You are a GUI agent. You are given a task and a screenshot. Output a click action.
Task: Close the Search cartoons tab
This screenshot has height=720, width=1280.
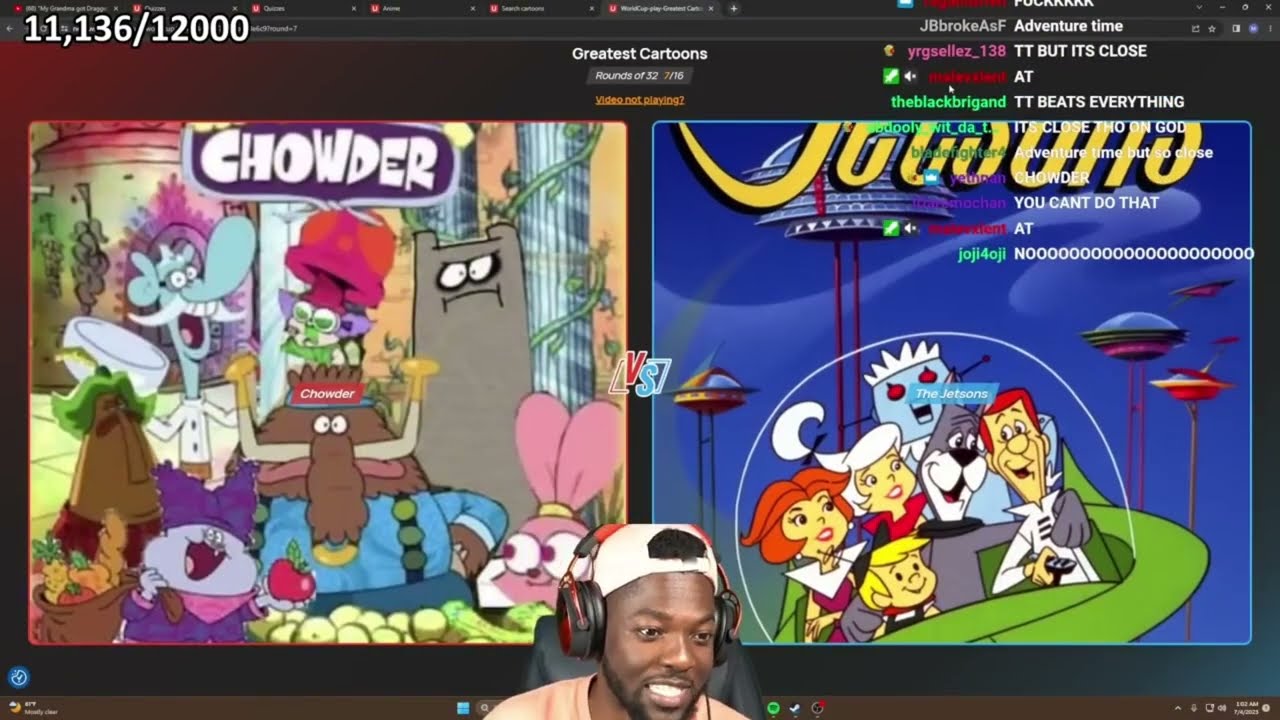(590, 8)
